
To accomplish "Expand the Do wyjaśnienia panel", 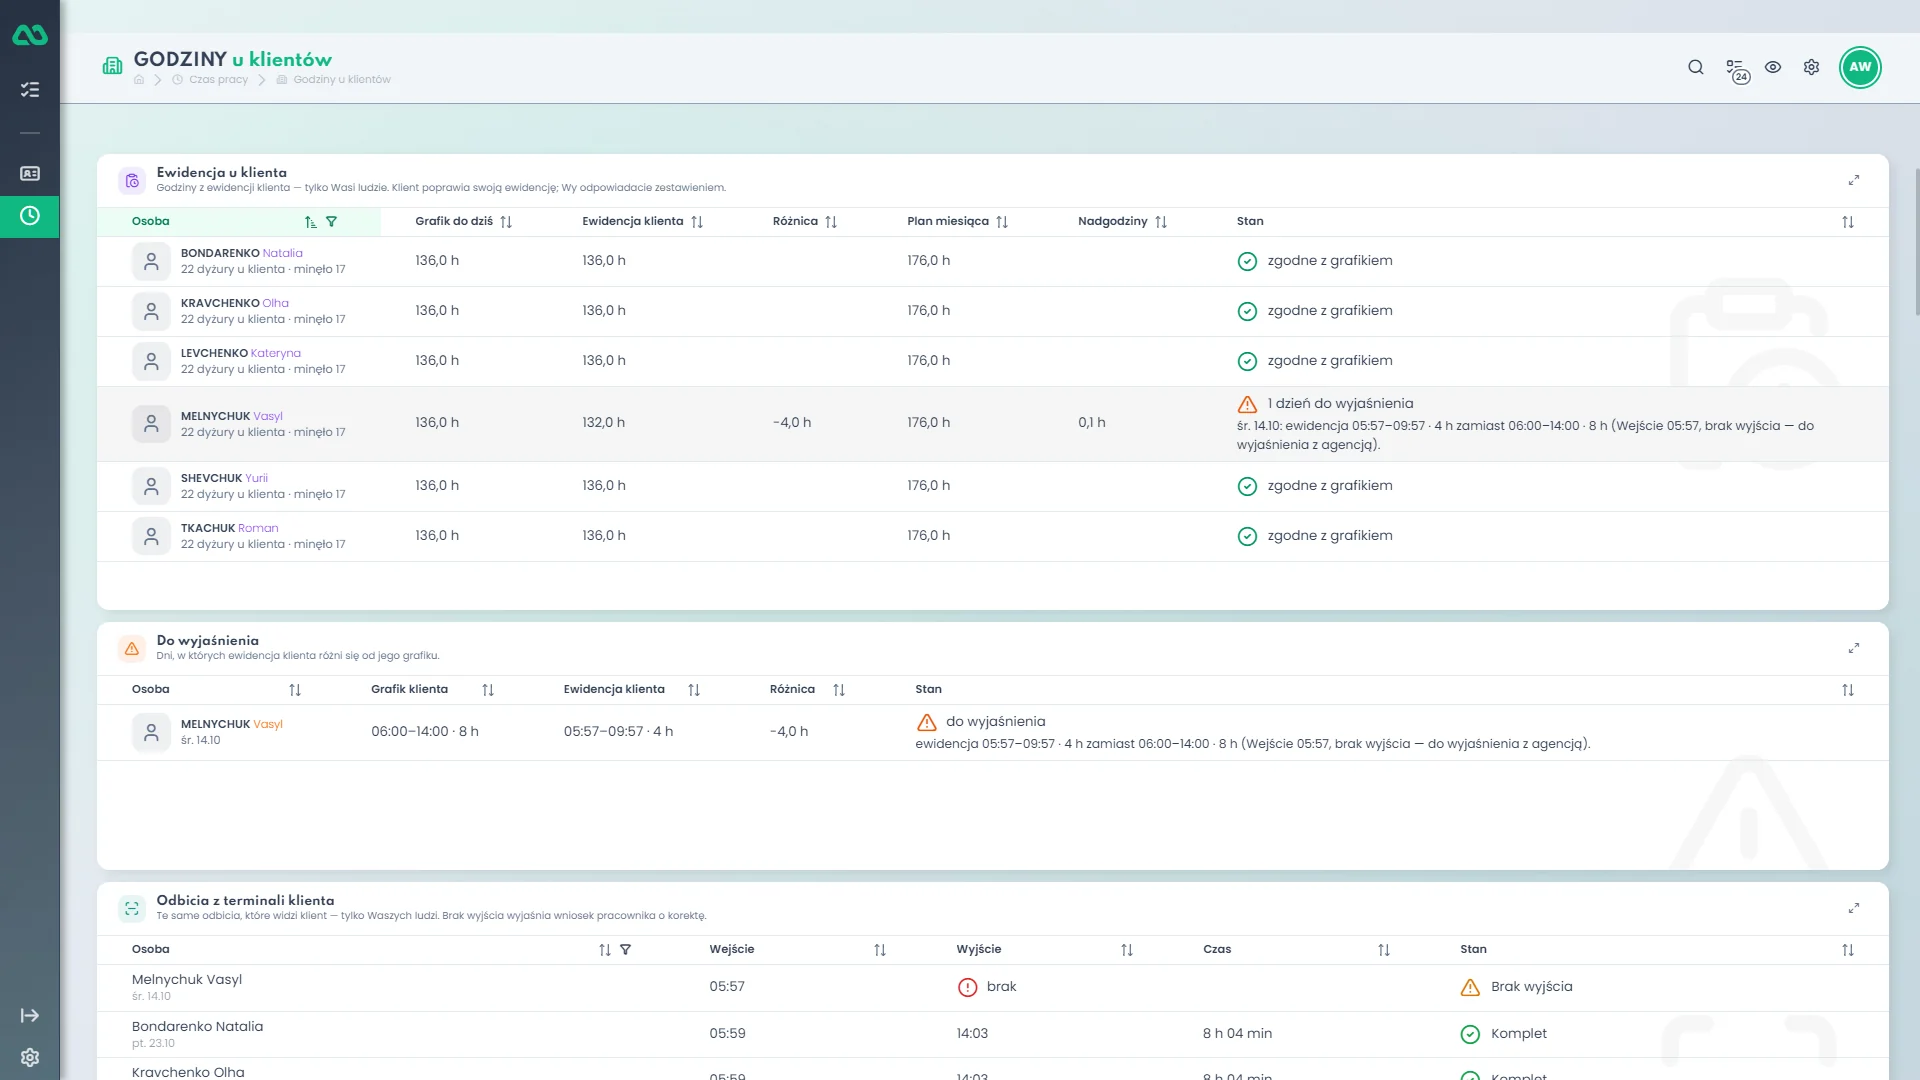I will click(x=1854, y=648).
